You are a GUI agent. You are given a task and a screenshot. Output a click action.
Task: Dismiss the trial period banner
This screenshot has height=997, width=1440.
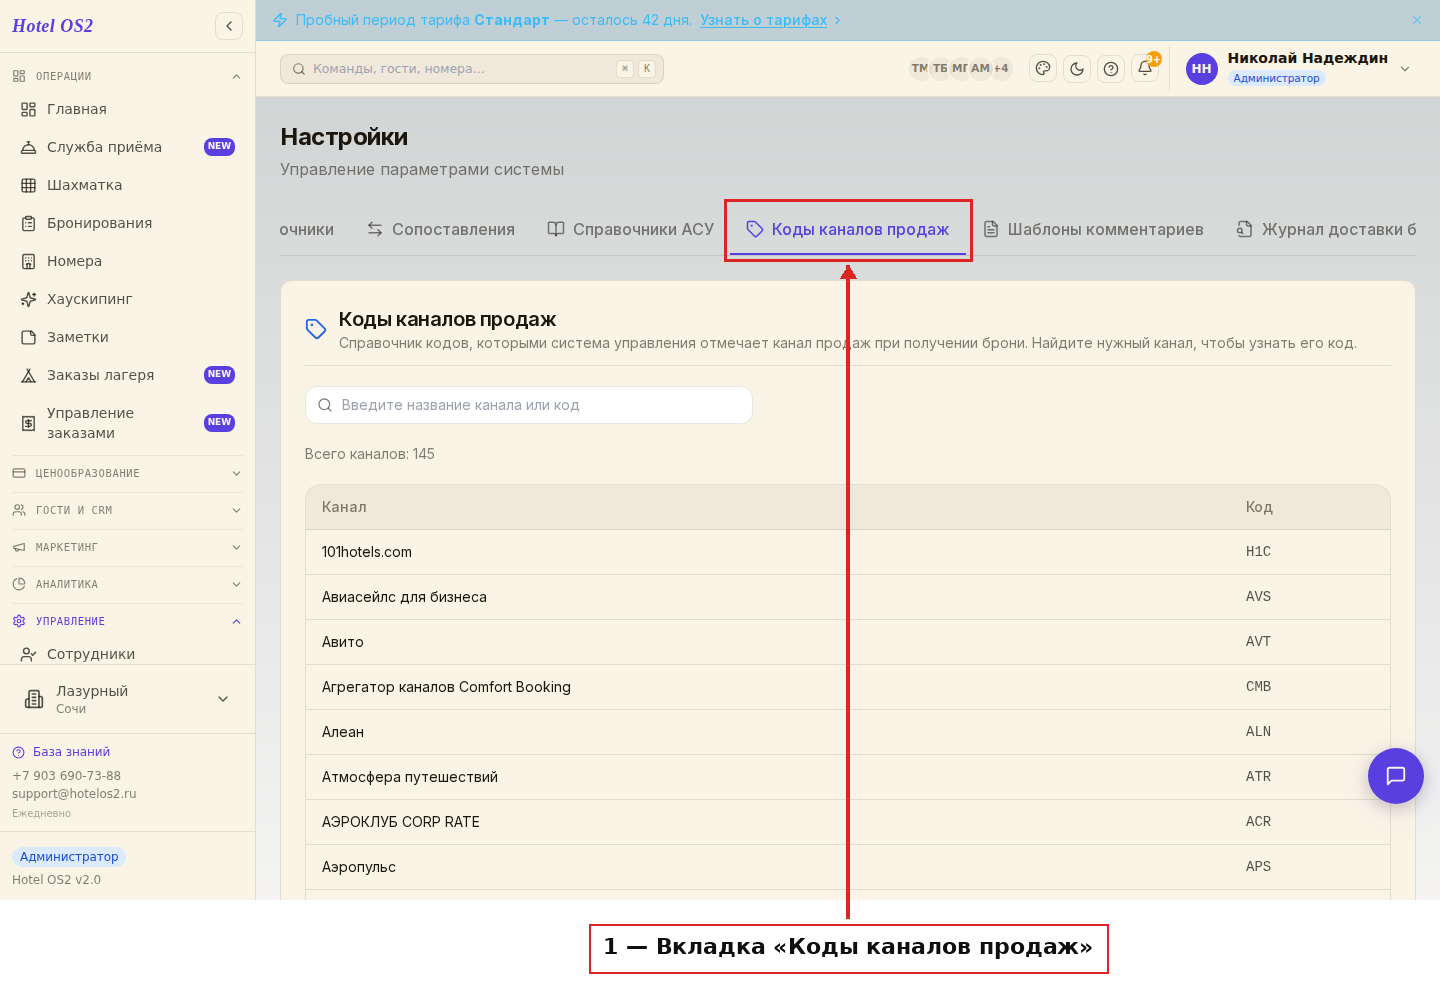1417,20
